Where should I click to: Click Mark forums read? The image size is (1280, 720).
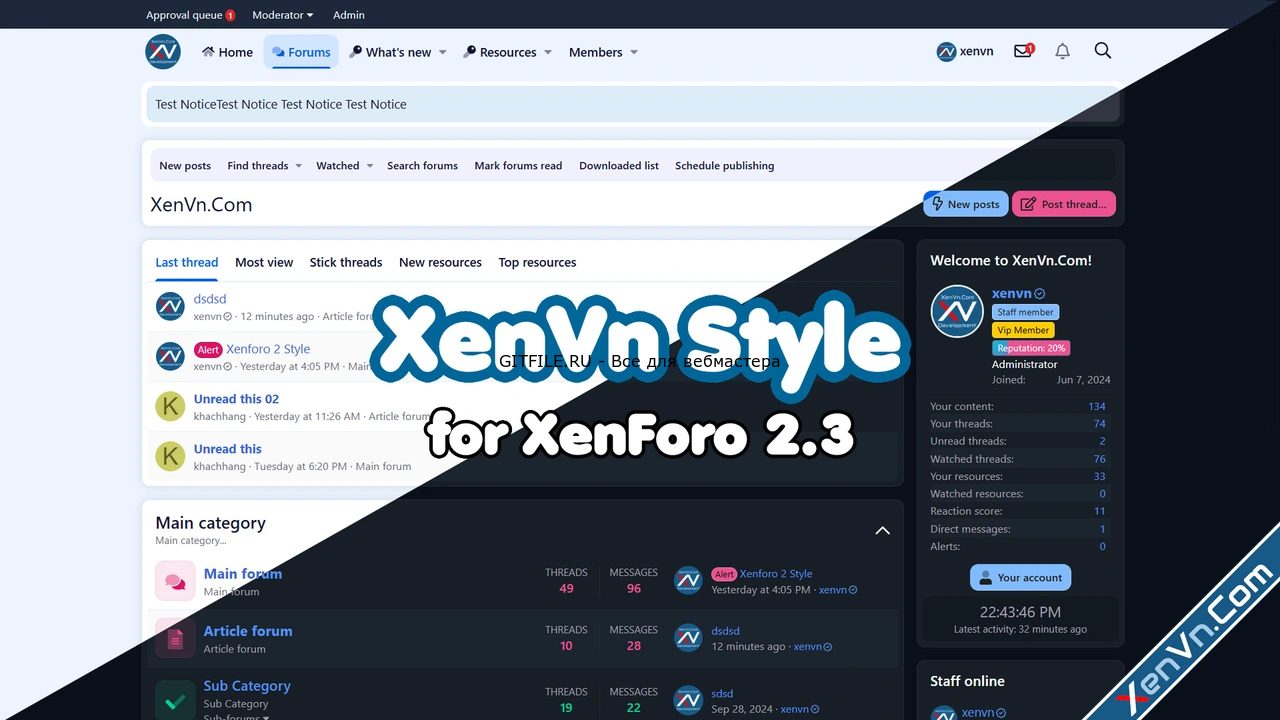pyautogui.click(x=518, y=166)
